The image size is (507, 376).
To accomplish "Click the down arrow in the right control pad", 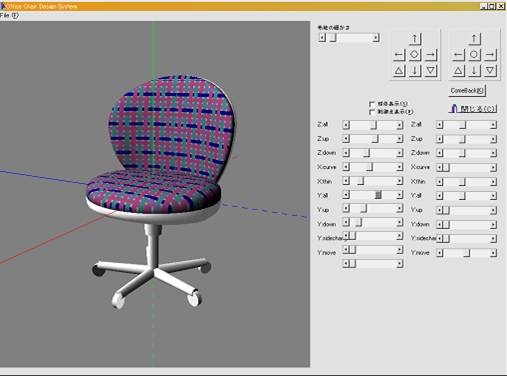I will (x=474, y=71).
